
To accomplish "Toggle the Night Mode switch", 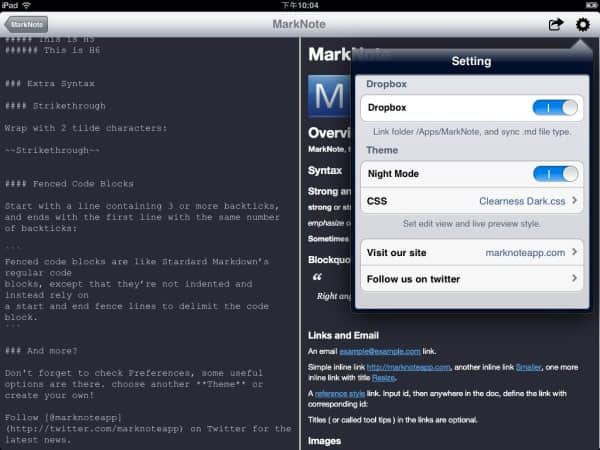I will pyautogui.click(x=555, y=174).
